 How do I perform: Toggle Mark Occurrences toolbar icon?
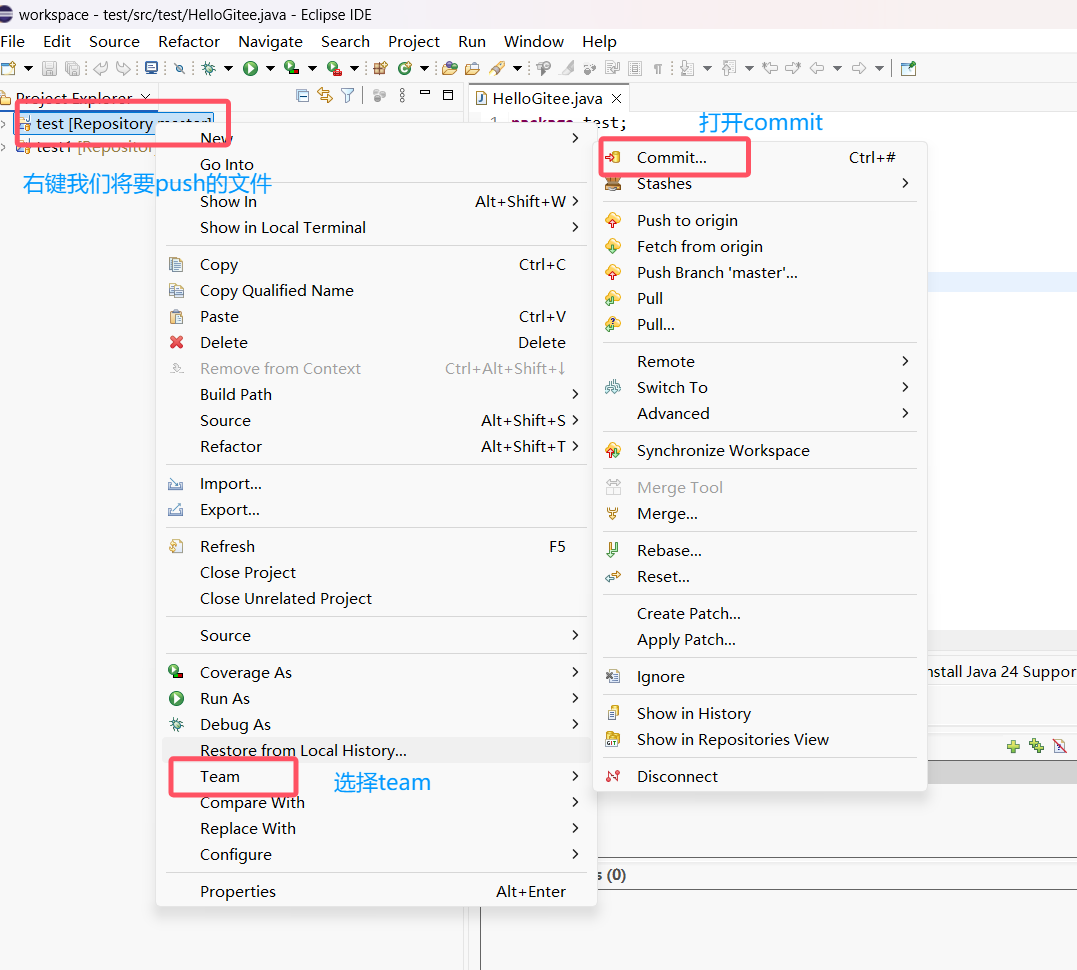point(567,68)
